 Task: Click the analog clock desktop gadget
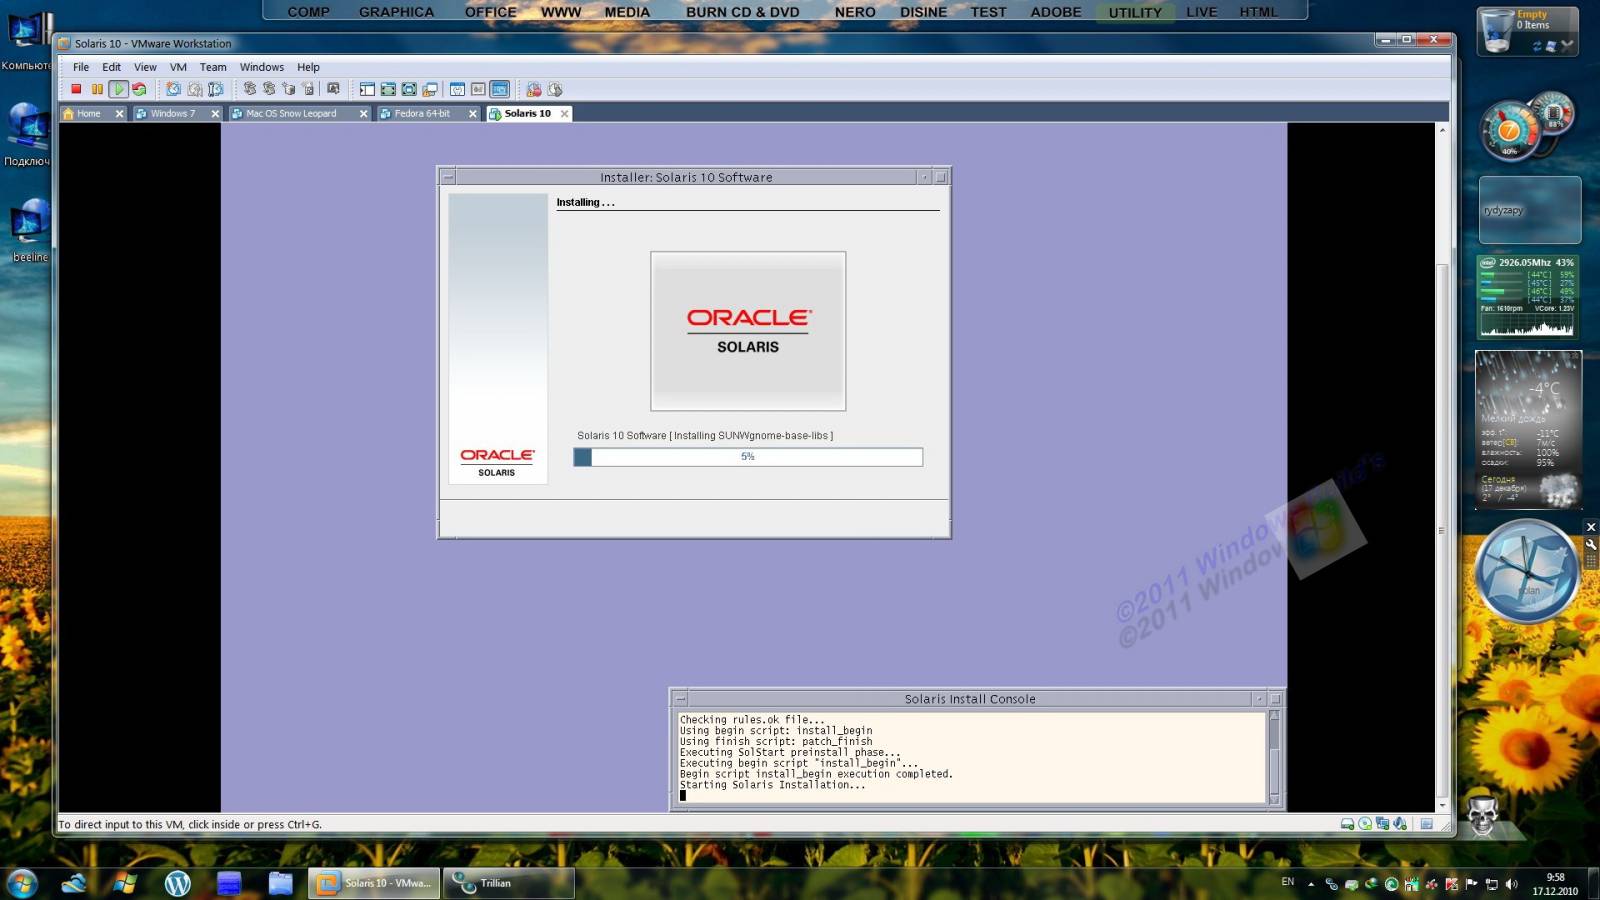point(1527,571)
